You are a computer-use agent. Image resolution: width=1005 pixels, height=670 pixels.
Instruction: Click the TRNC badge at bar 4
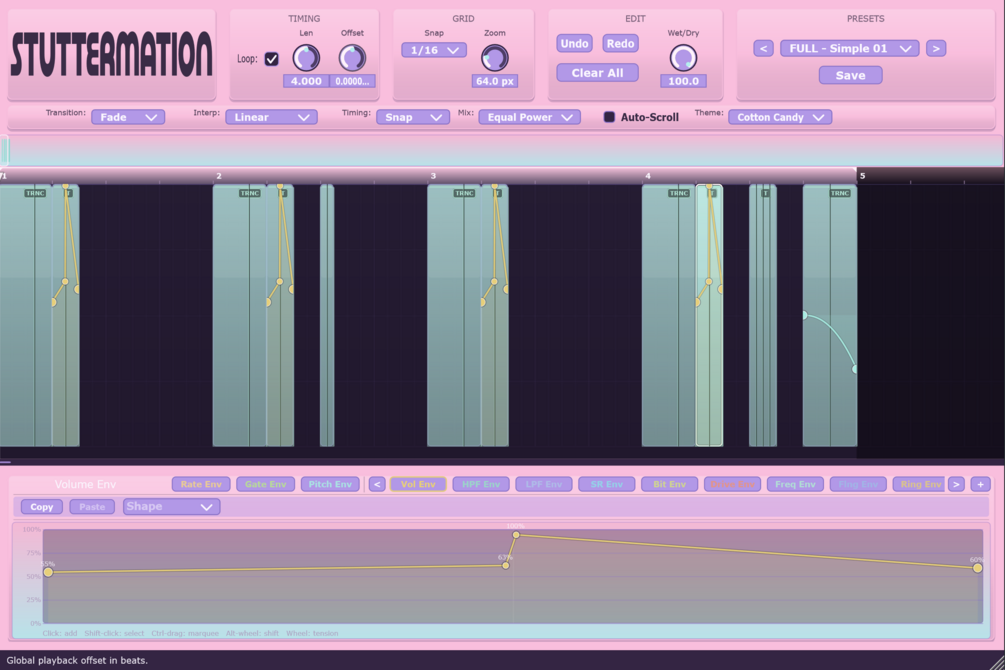click(679, 193)
